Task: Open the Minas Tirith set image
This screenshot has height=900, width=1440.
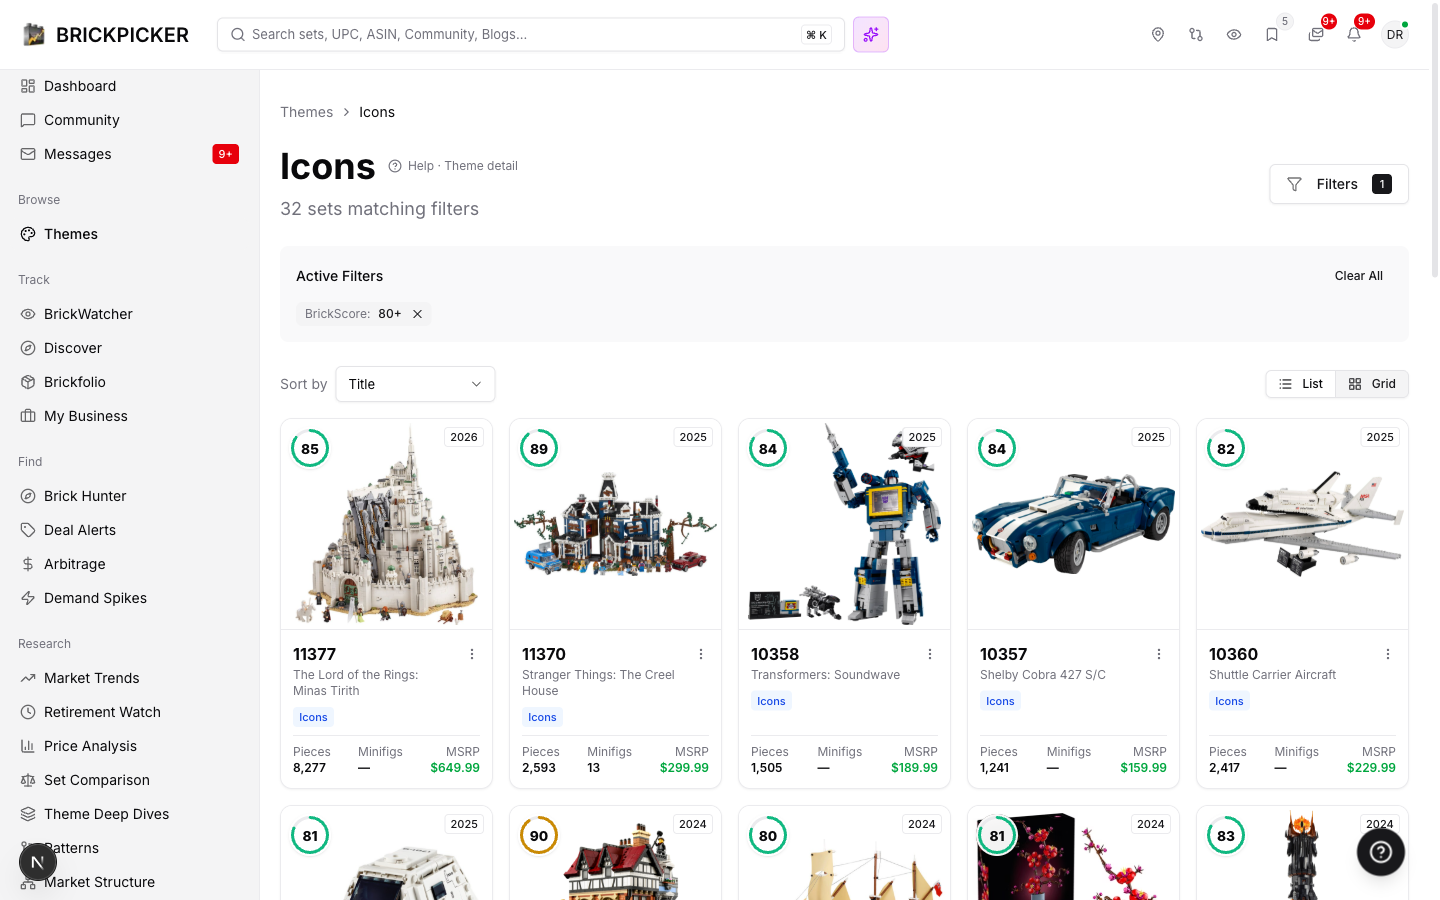Action: tap(387, 524)
